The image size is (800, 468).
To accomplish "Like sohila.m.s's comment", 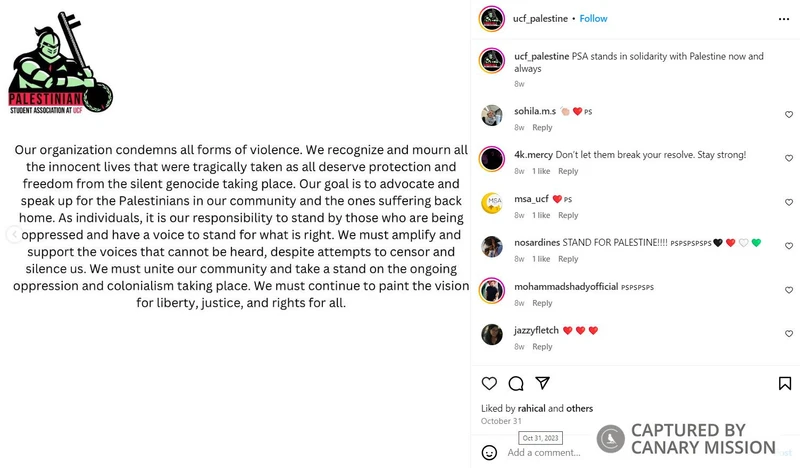I will [789, 115].
